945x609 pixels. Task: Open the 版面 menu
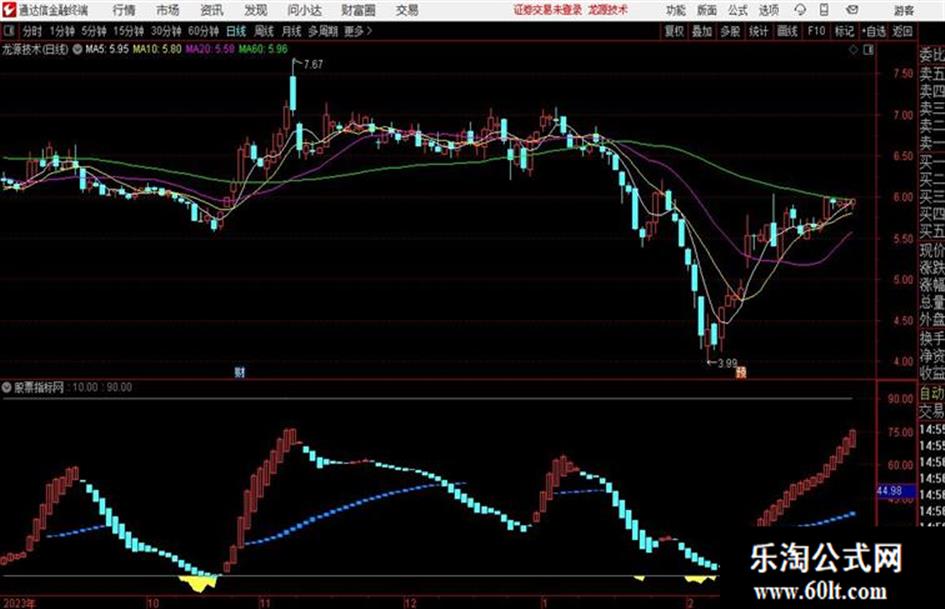(x=707, y=10)
